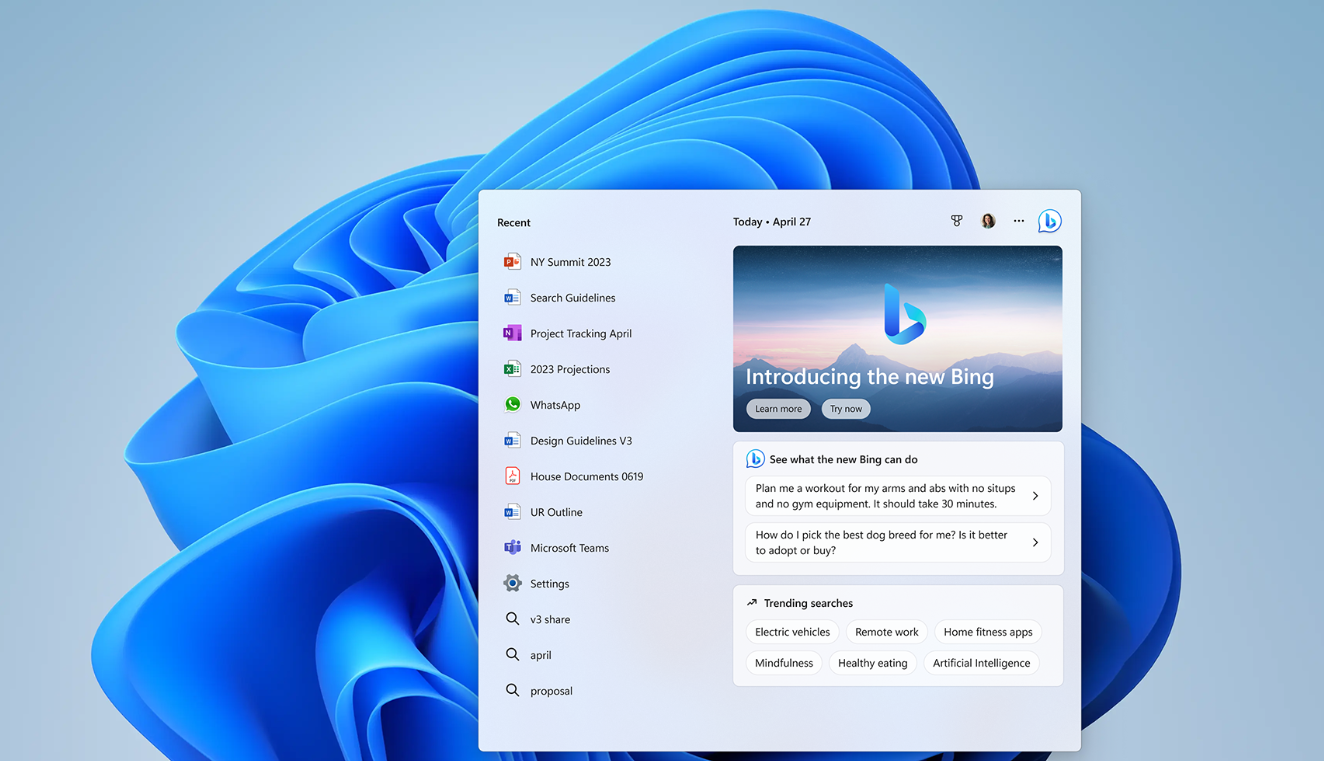Open Bing chat icon in header corner
The image size is (1324, 761).
click(1049, 221)
